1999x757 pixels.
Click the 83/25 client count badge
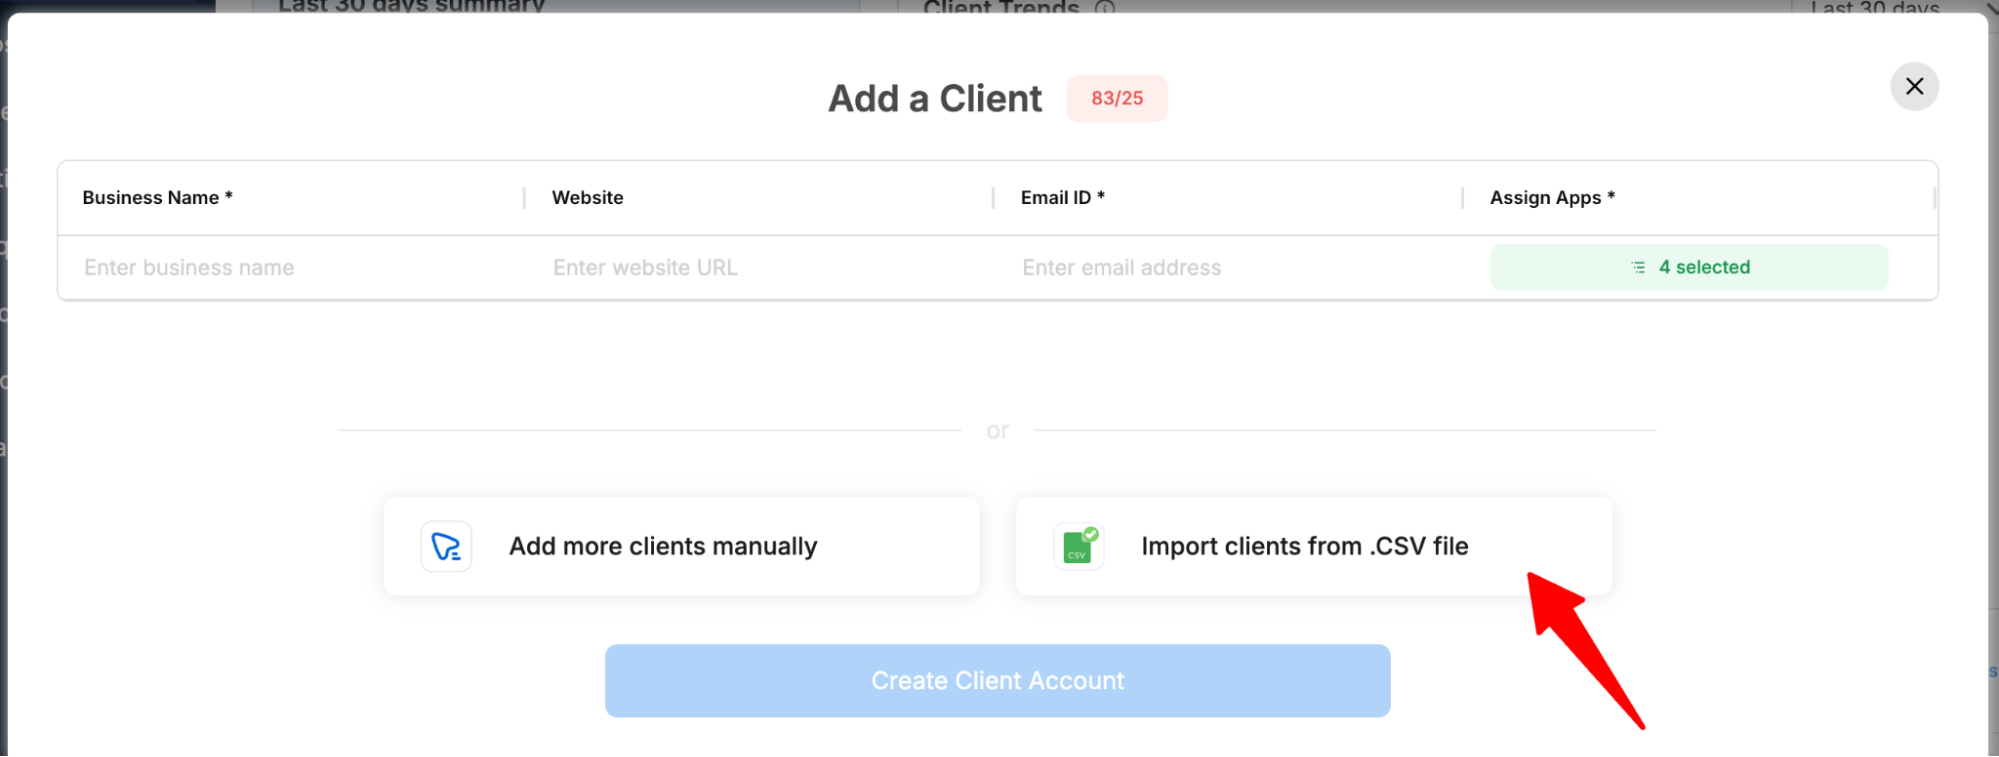point(1117,98)
